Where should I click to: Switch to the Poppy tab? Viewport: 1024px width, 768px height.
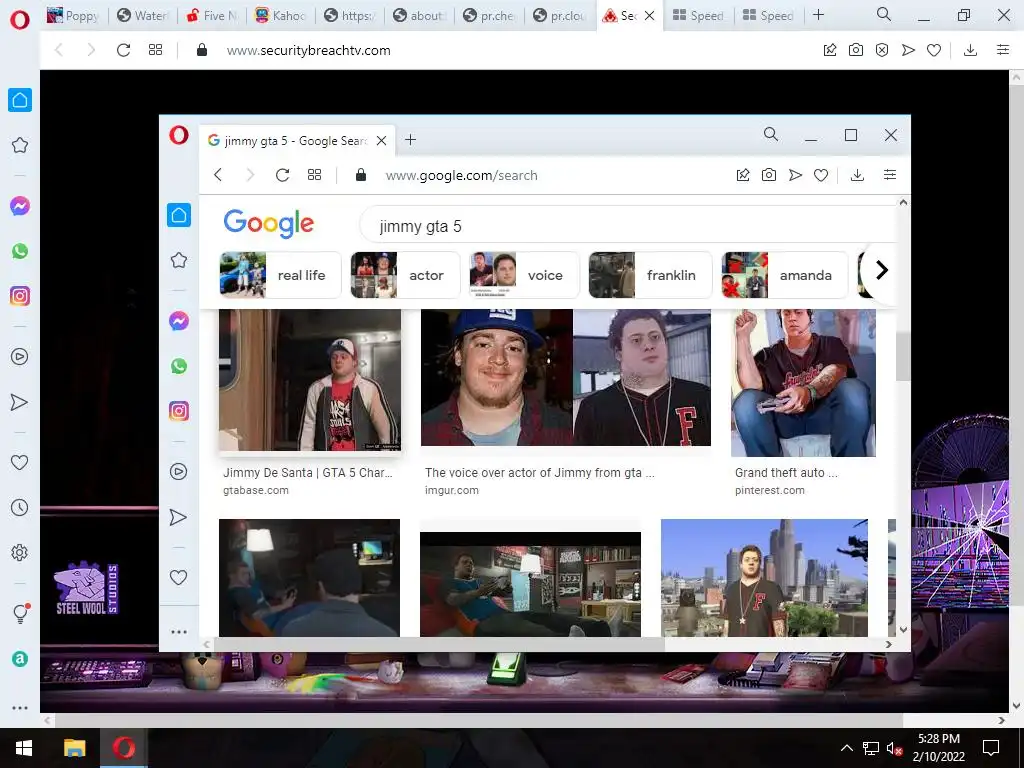[x=73, y=15]
